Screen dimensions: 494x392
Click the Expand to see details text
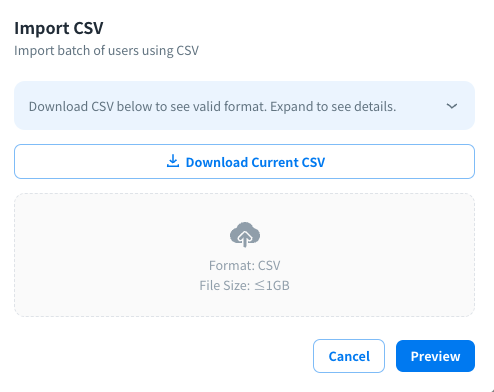(x=333, y=107)
